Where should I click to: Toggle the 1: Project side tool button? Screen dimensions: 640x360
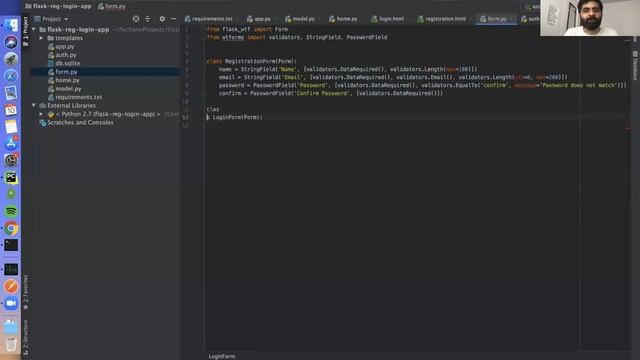pos(26,31)
